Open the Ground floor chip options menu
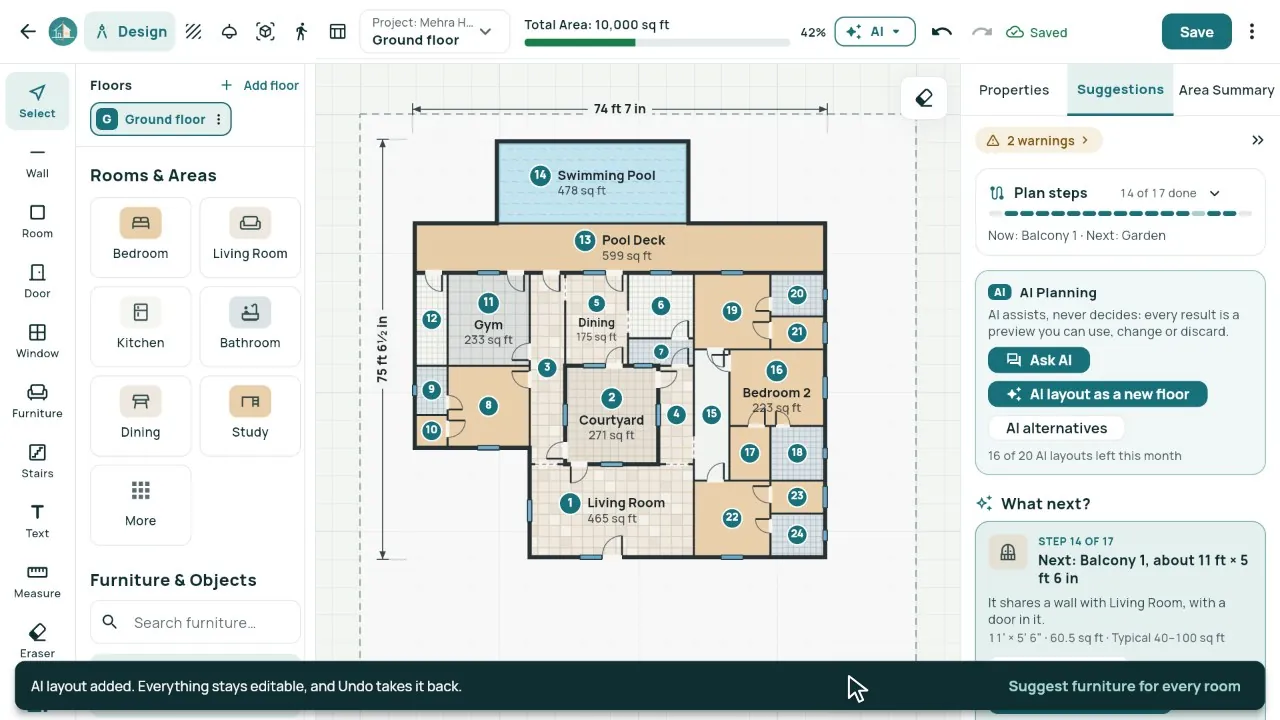 tap(218, 119)
